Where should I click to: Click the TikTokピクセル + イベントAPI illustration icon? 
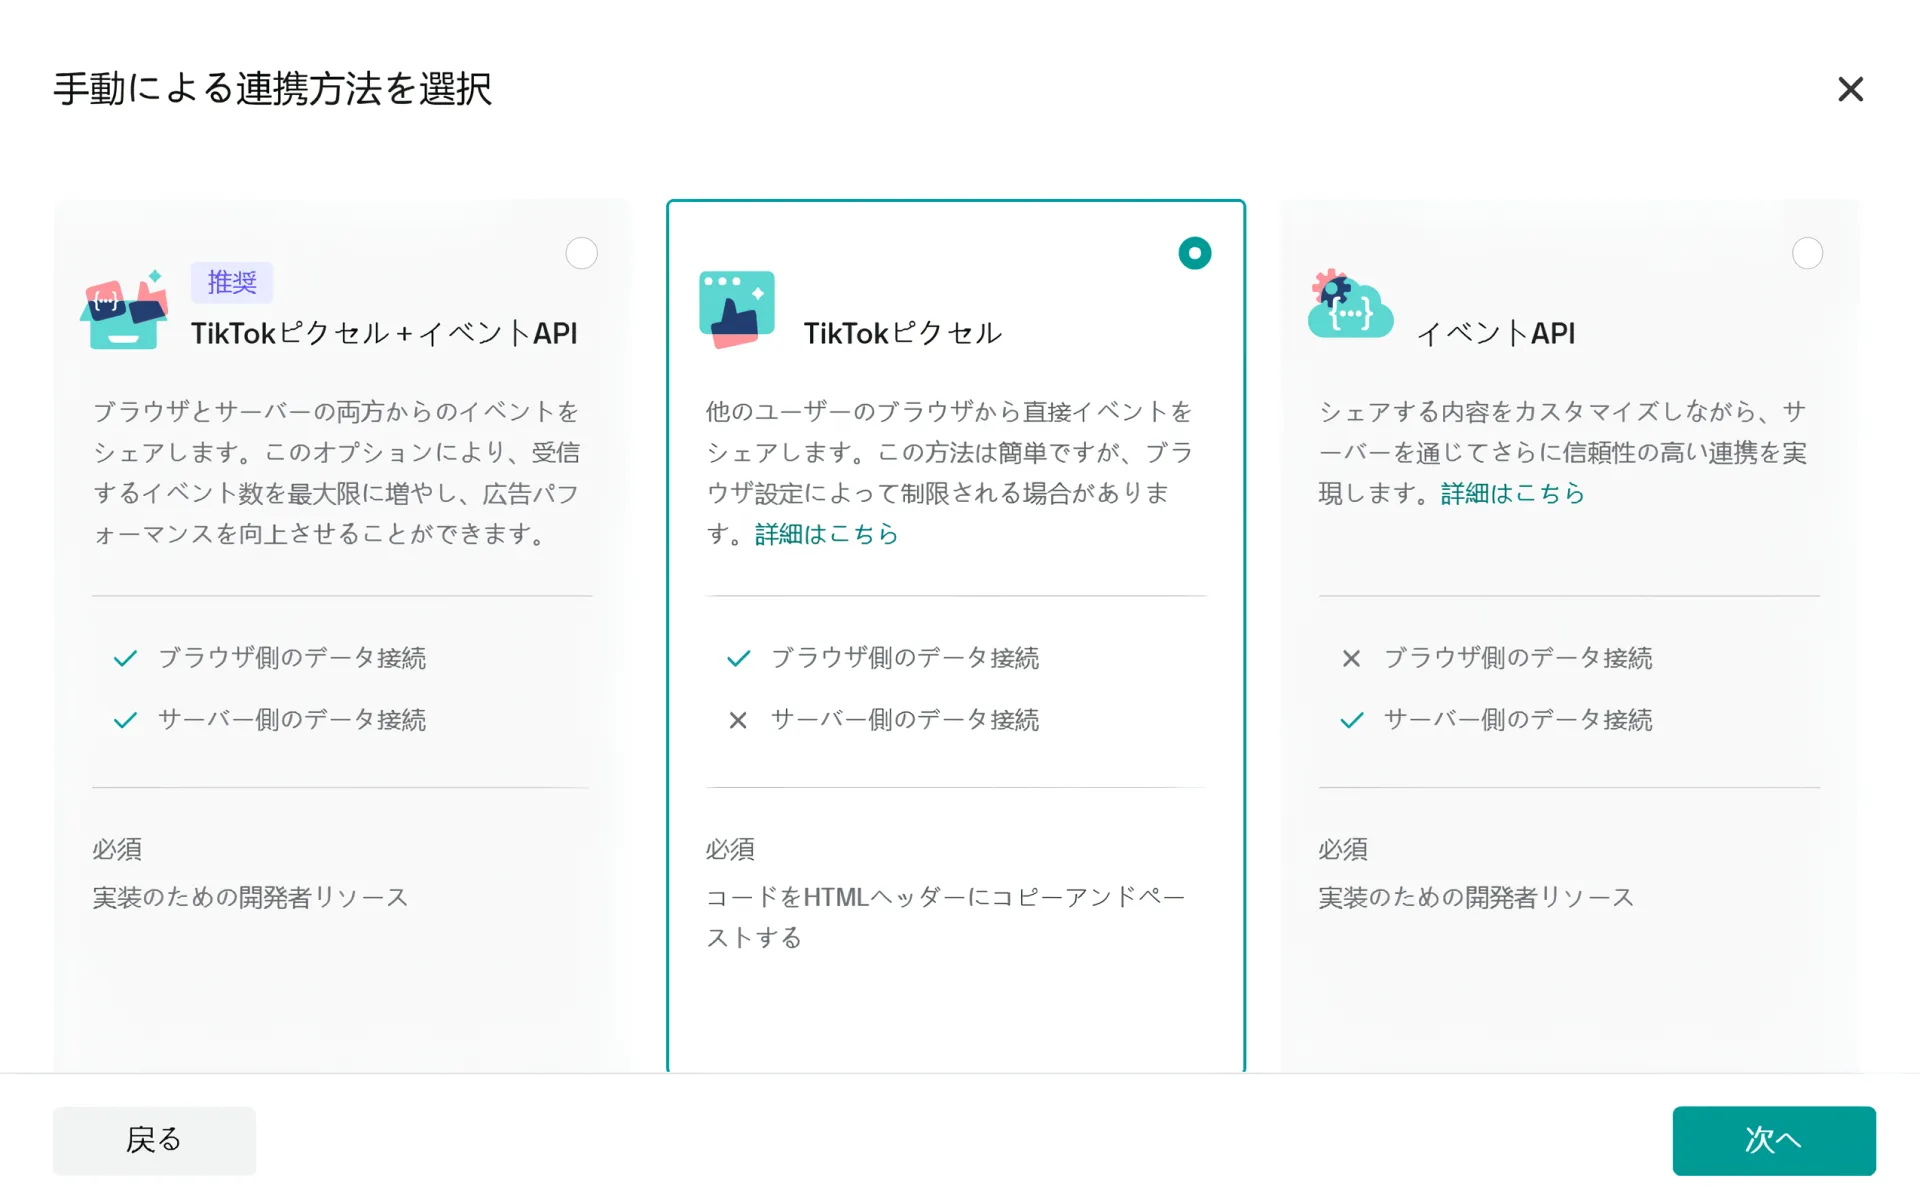pos(124,310)
